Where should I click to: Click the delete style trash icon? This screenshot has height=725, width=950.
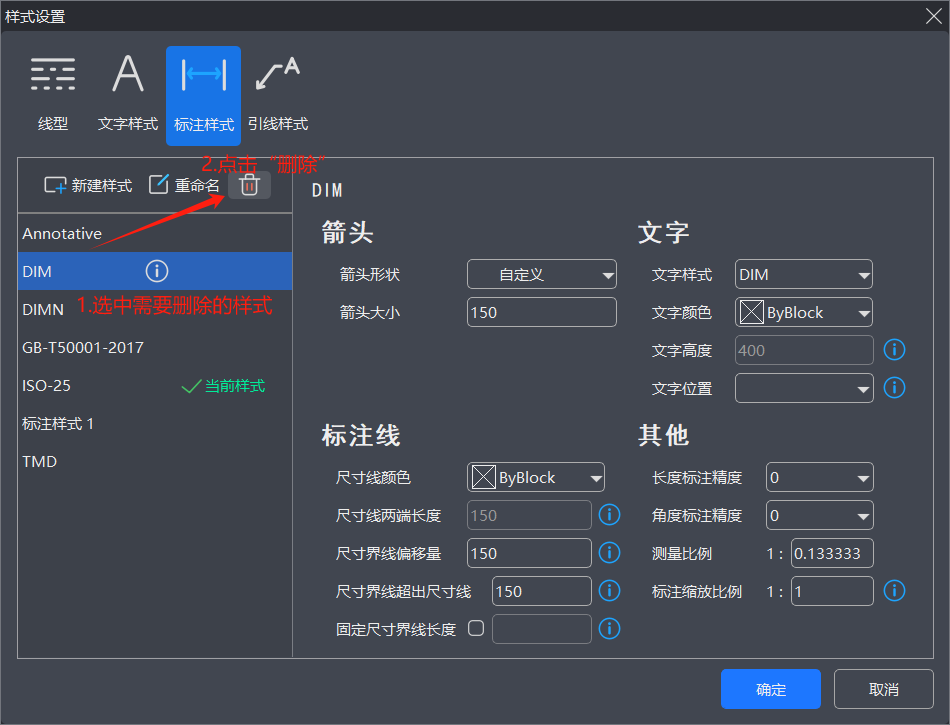tap(249, 185)
